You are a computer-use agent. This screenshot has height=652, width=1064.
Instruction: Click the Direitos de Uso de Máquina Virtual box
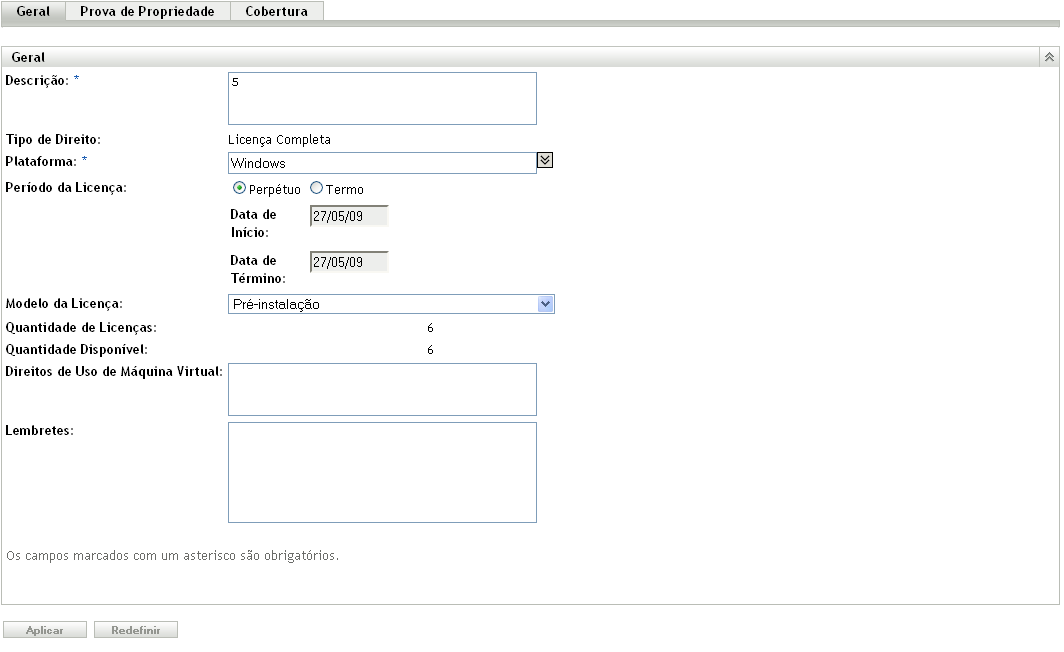[x=382, y=389]
